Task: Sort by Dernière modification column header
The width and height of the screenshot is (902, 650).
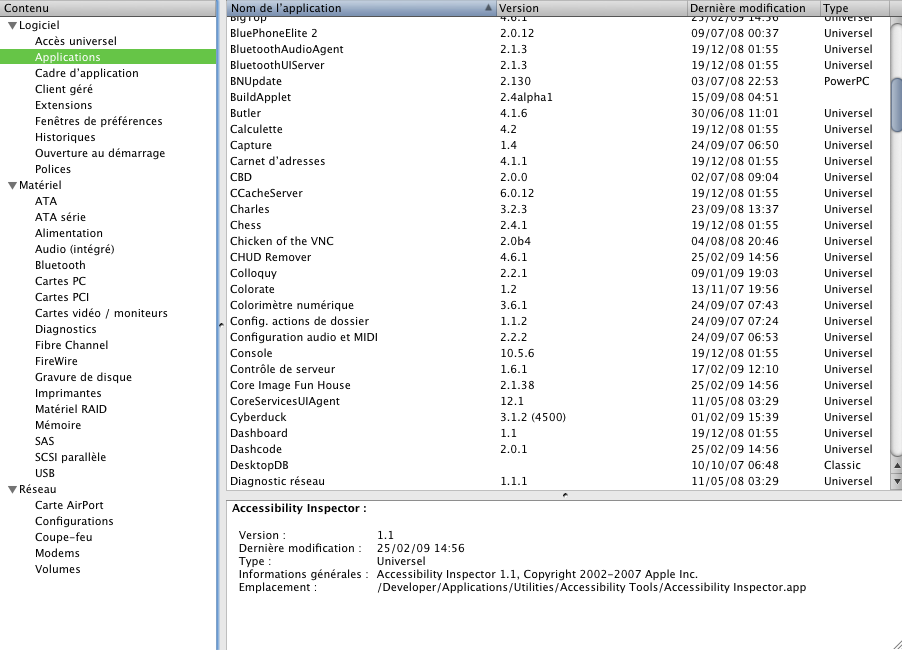Action: click(752, 8)
